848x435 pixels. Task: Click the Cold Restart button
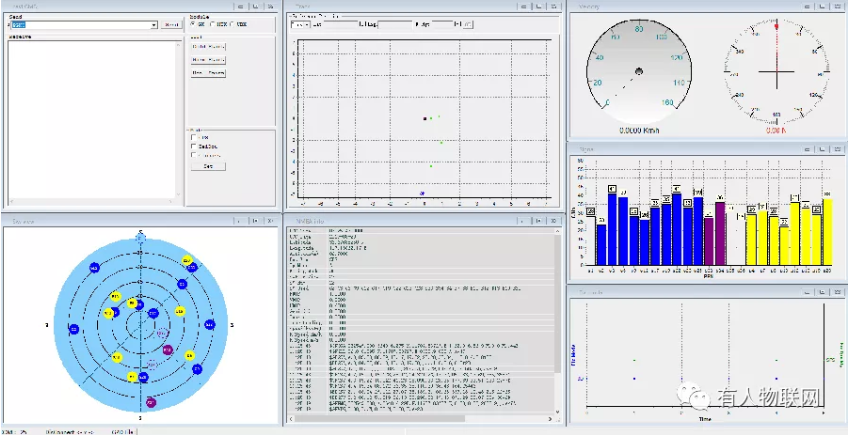click(208, 47)
